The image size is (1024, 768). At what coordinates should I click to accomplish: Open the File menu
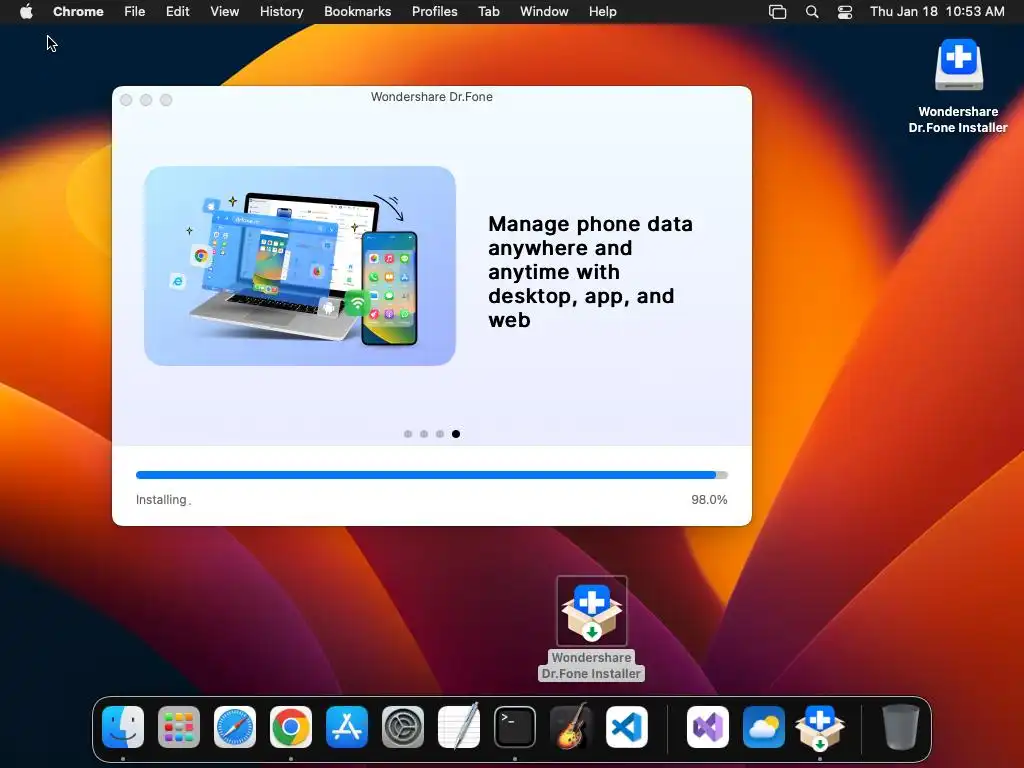click(x=135, y=12)
